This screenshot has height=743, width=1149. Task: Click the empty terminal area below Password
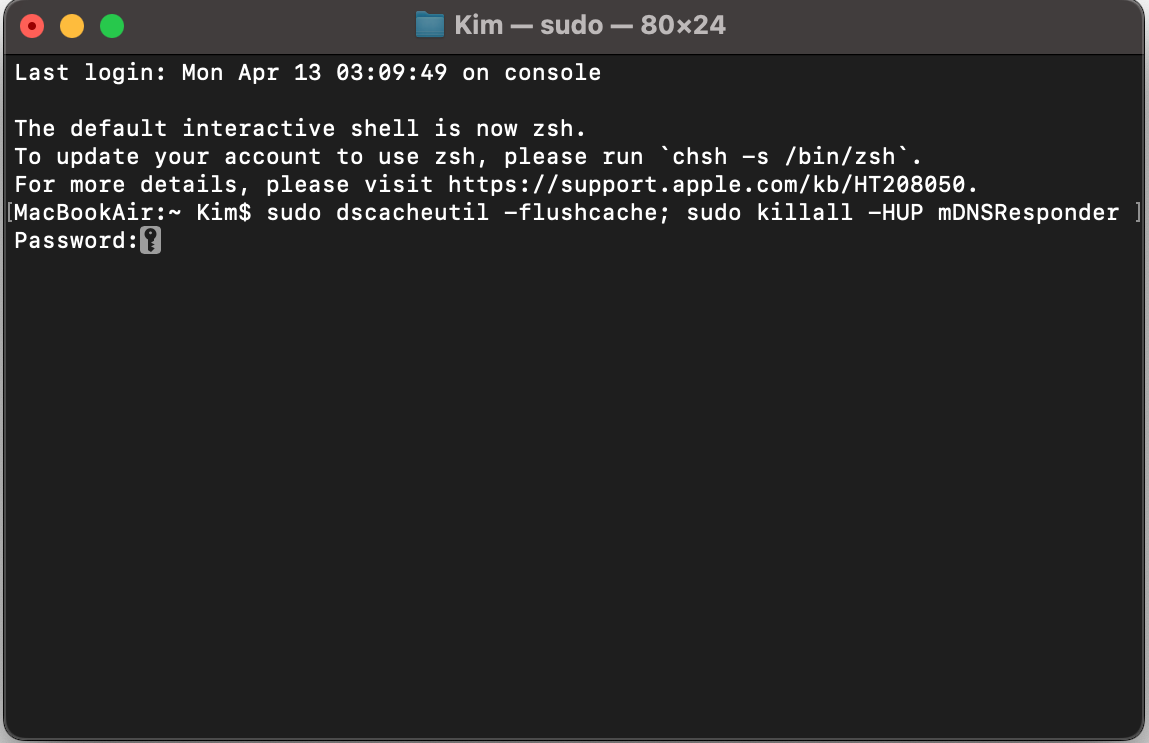pos(574,480)
